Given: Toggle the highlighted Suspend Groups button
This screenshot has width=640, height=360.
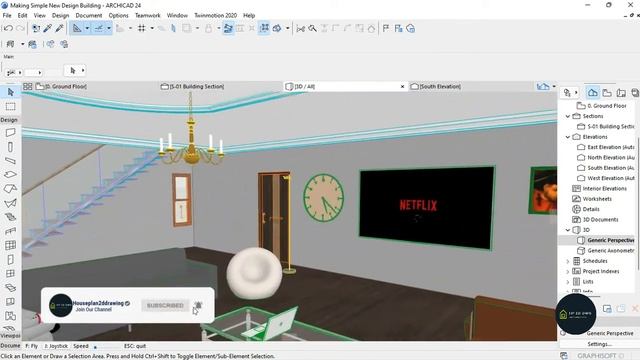Looking at the screenshot, I should click(x=264, y=28).
